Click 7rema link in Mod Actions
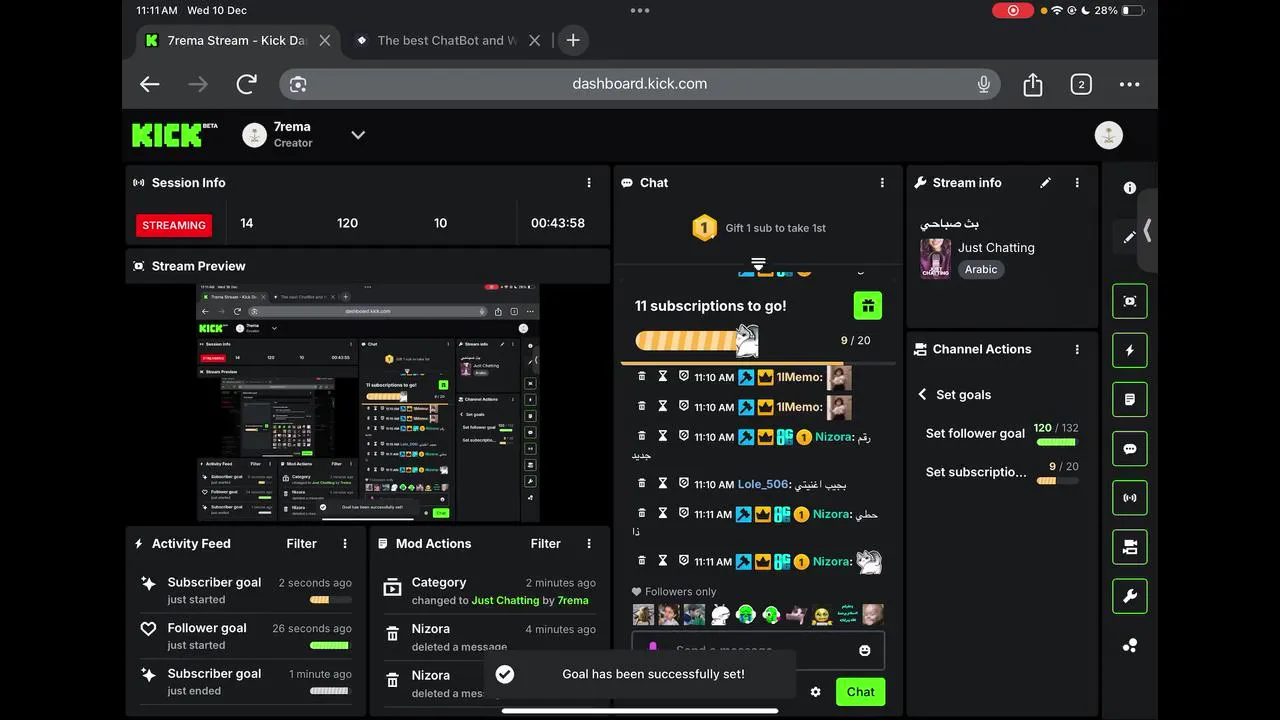Image resolution: width=1280 pixels, height=720 pixels. [573, 601]
